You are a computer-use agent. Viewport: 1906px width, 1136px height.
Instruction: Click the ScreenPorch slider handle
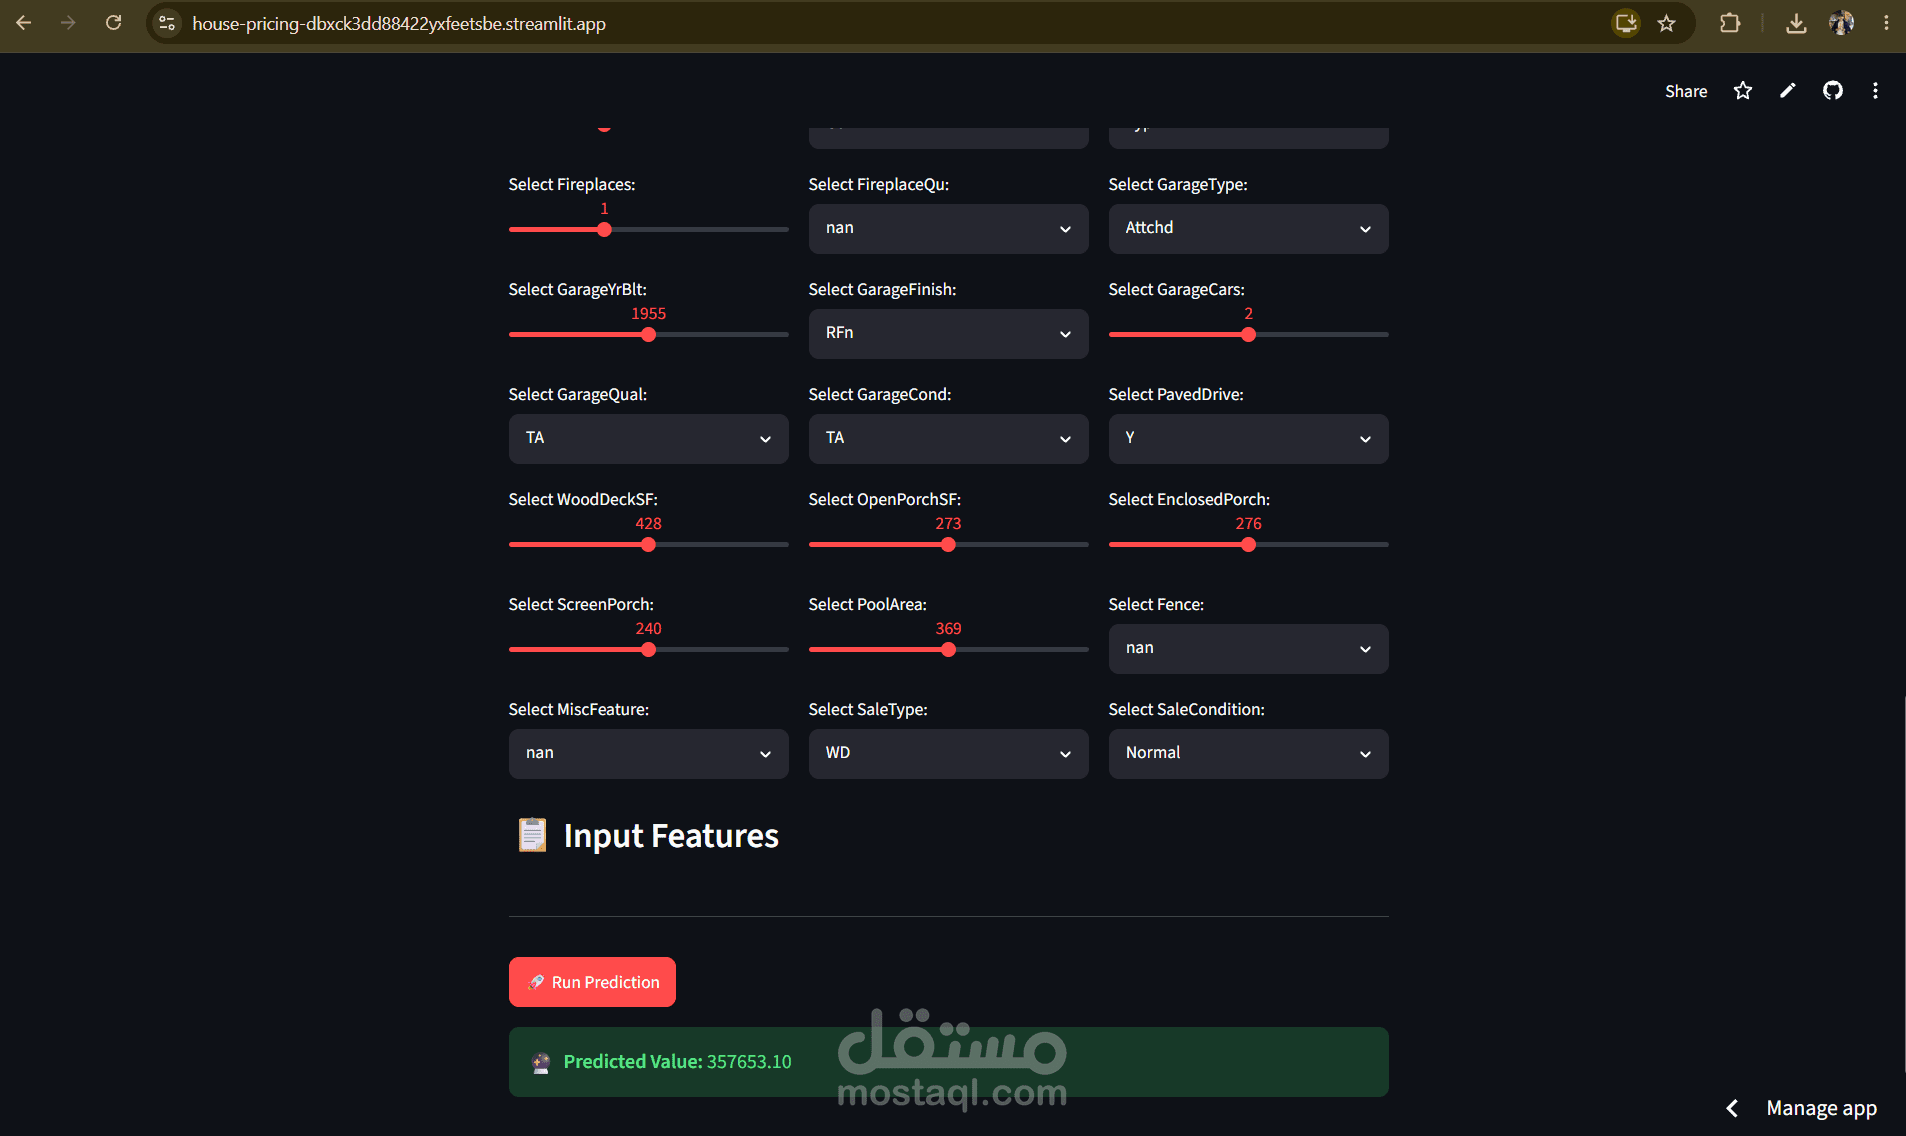(648, 650)
